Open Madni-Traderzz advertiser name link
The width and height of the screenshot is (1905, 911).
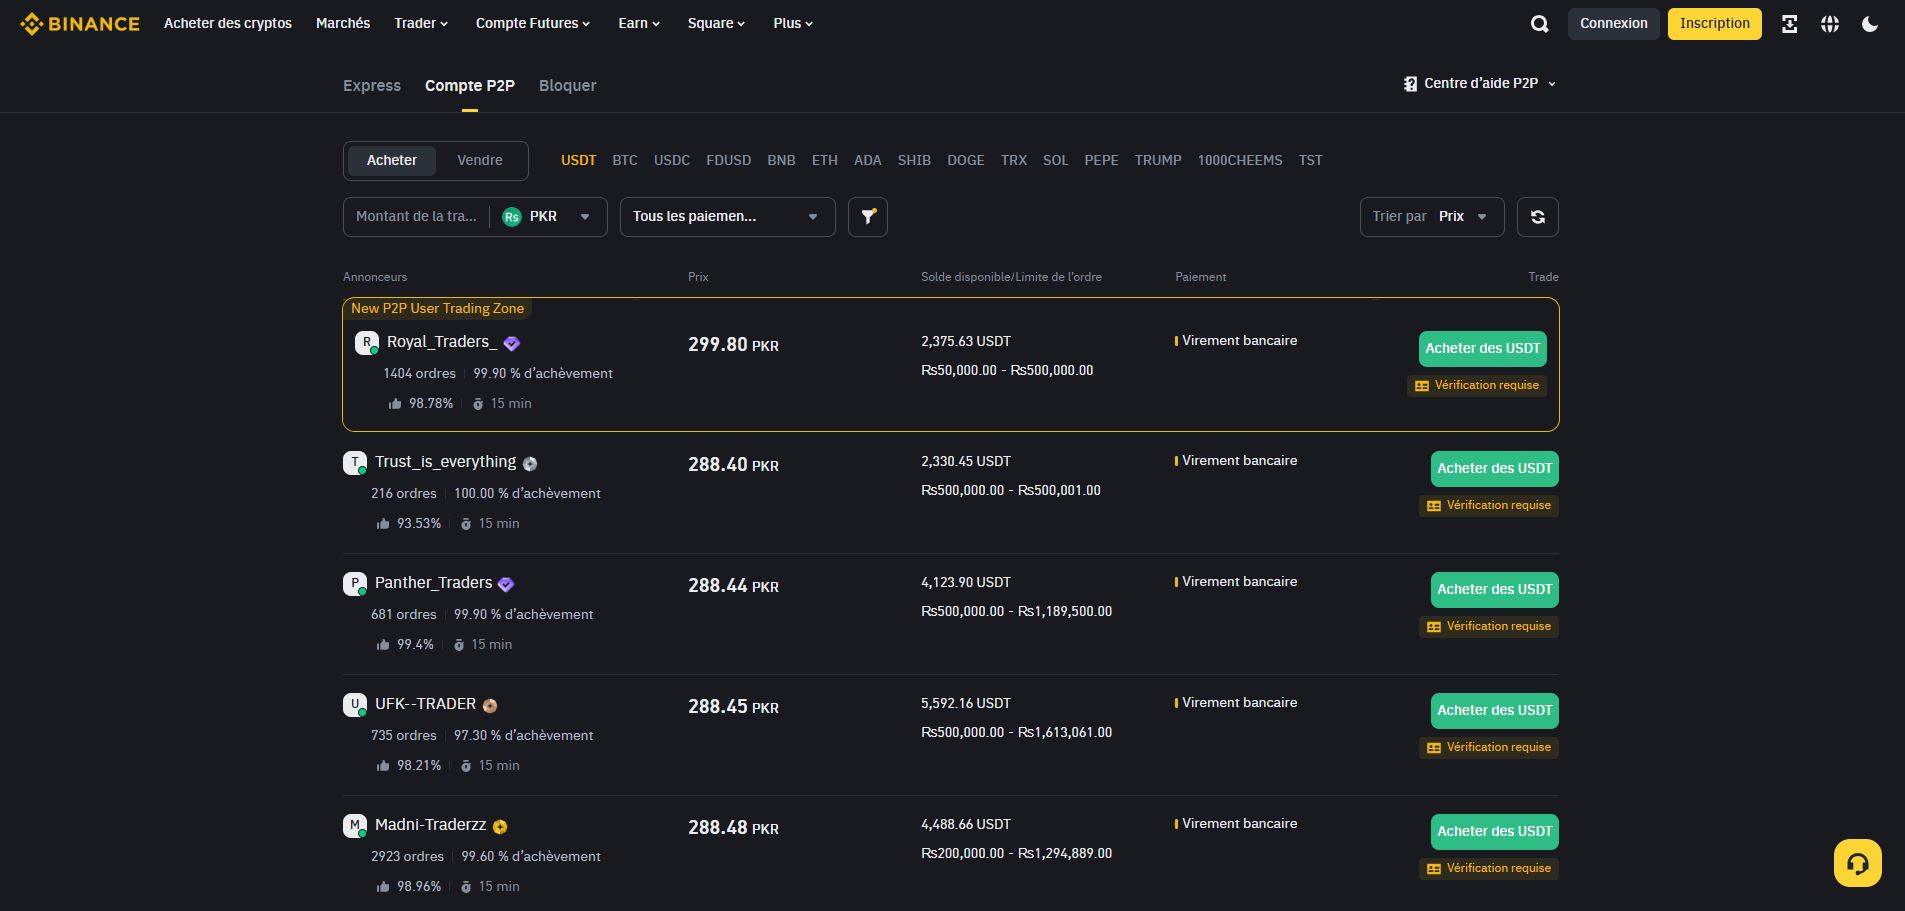(x=430, y=825)
